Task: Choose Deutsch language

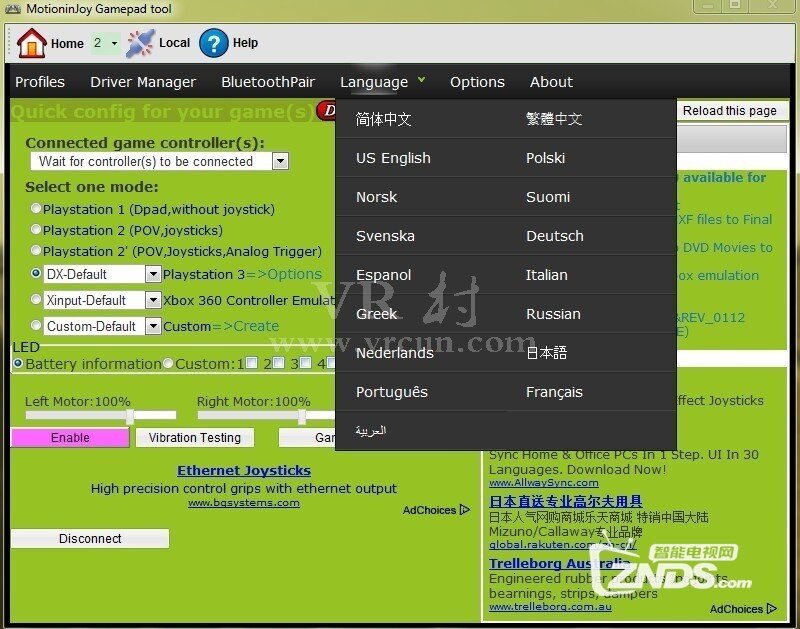Action: point(555,236)
